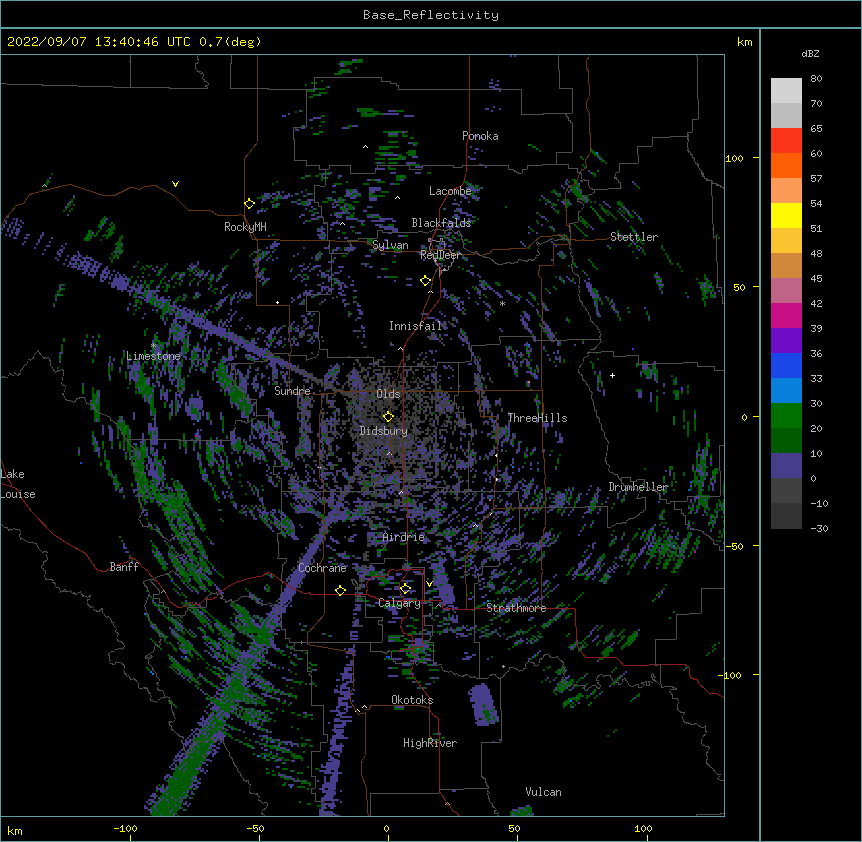Click the Vulcan town label
Viewport: 862px width, 842px height.
coord(543,792)
